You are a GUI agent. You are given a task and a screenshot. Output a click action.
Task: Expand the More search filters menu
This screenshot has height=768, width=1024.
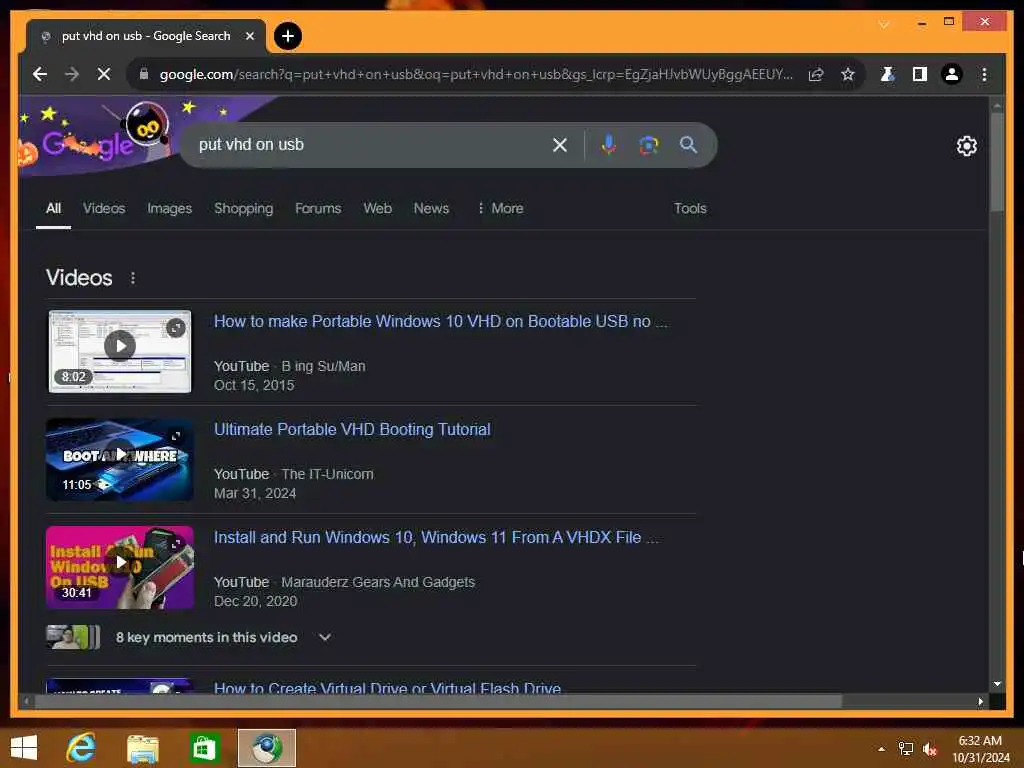[500, 208]
